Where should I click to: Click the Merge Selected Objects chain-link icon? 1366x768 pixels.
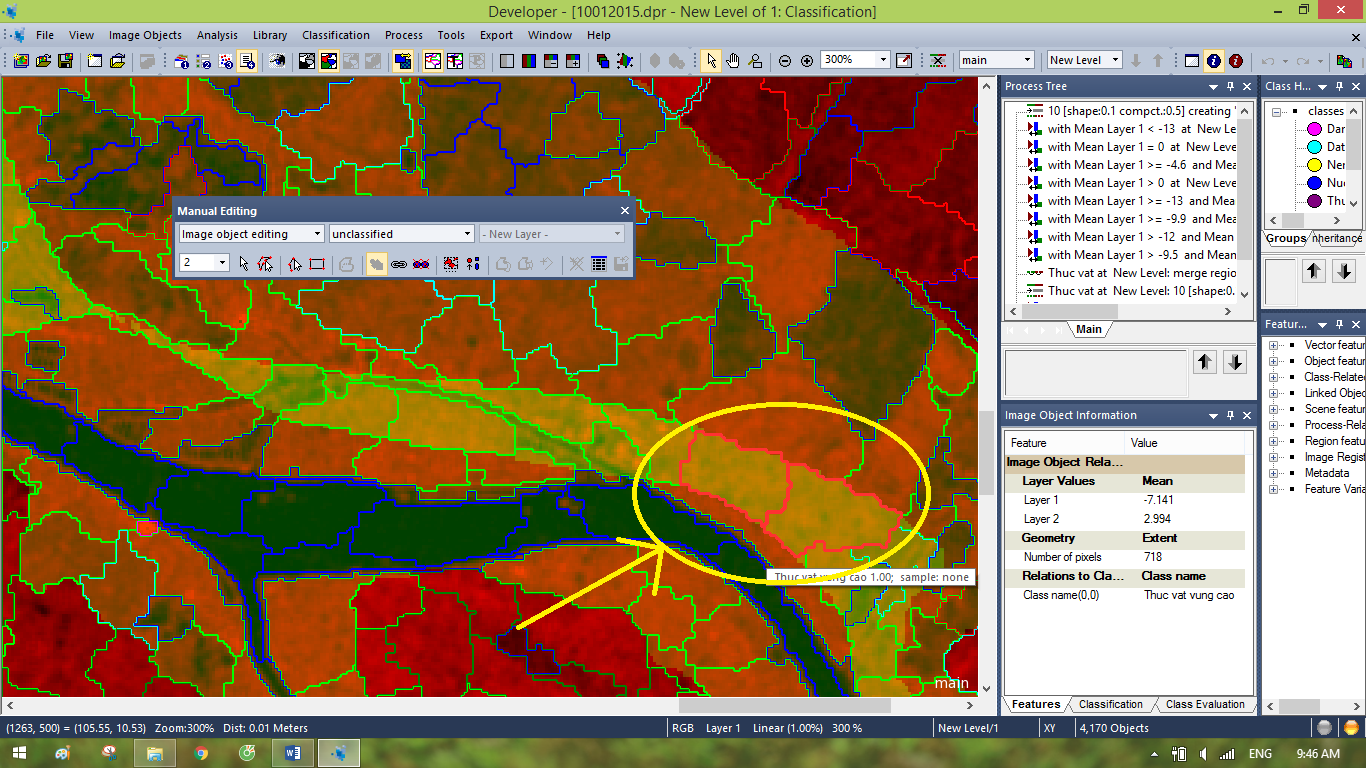coord(398,264)
